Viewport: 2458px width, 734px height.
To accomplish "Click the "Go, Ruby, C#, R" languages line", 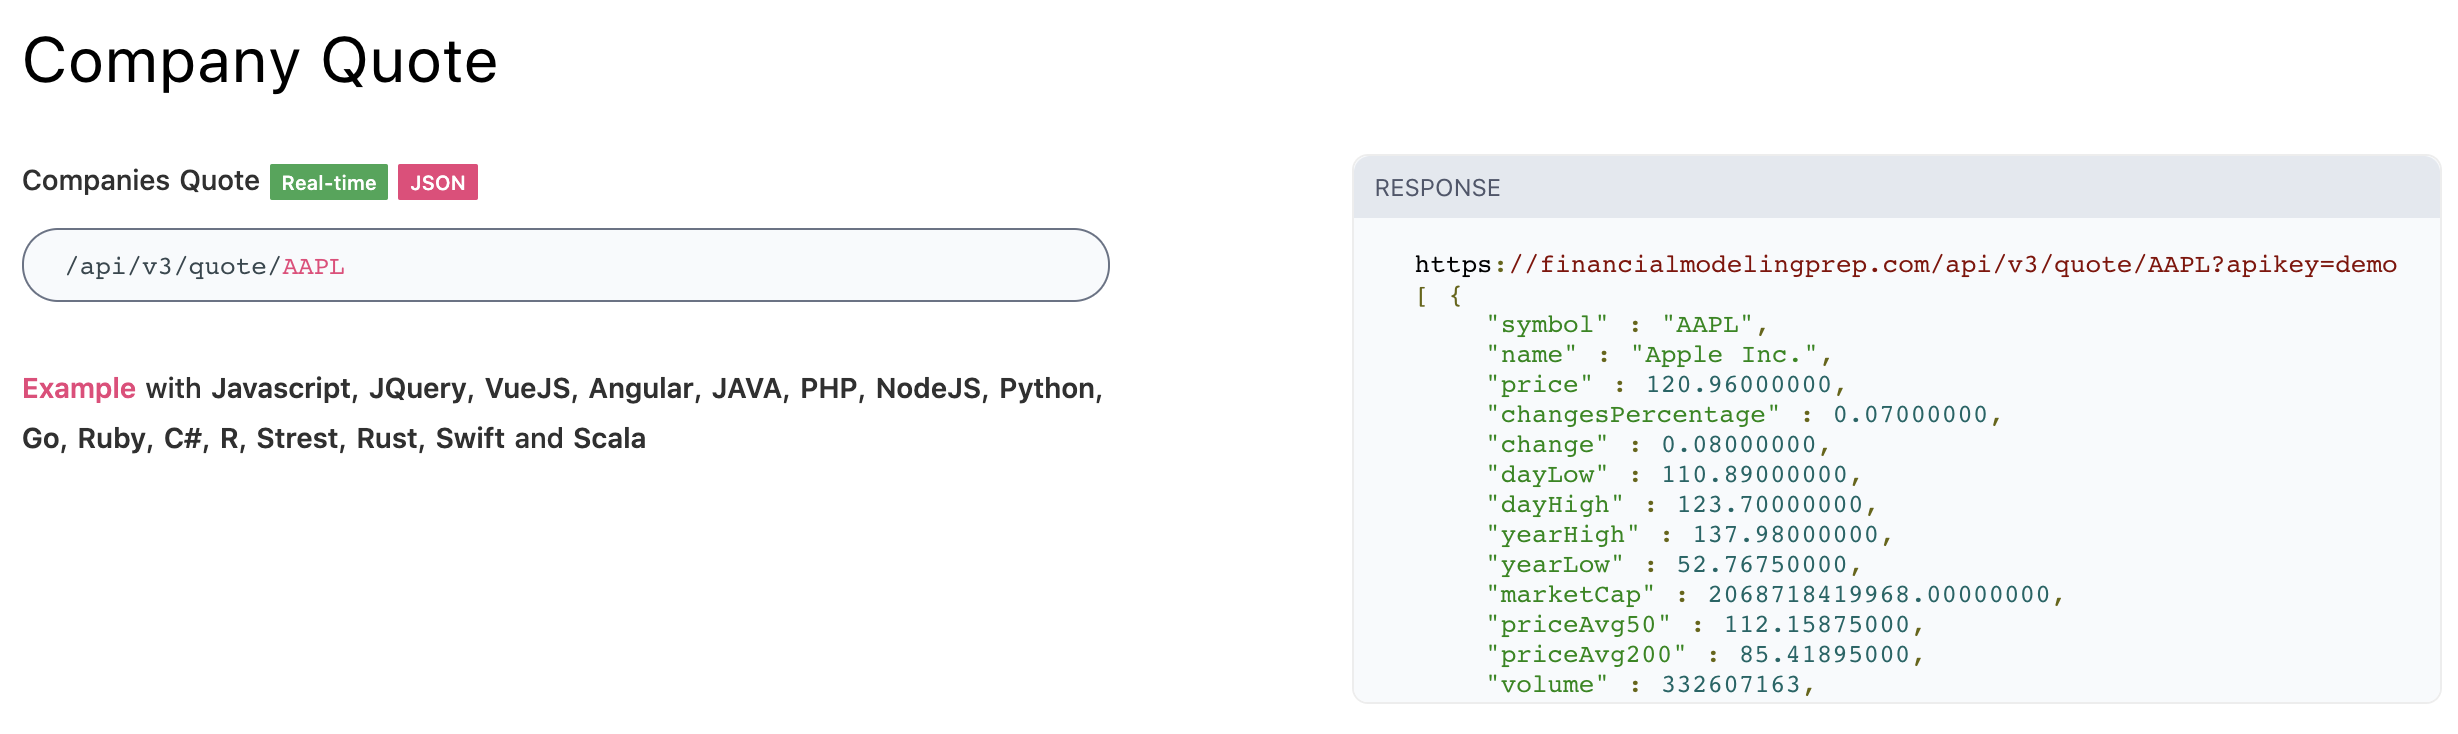I will pos(334,438).
